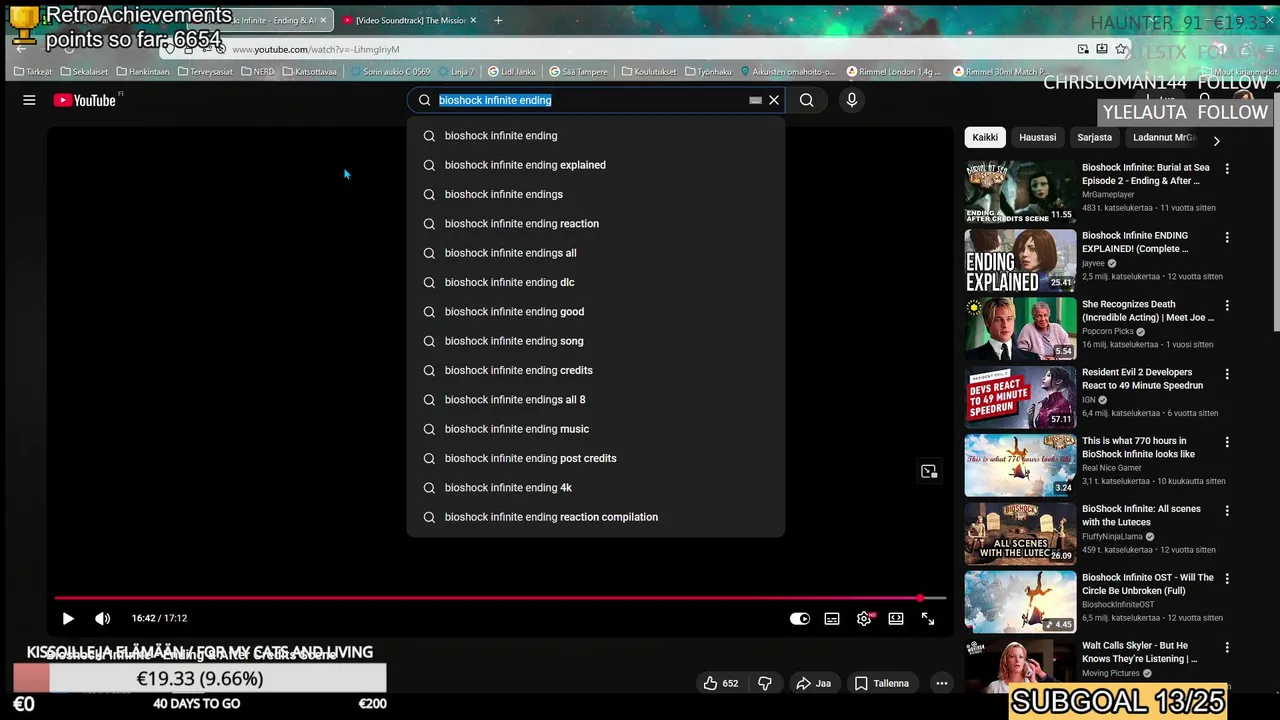Enter fullscreen mode
This screenshot has height=720, width=1280.
coord(928,619)
